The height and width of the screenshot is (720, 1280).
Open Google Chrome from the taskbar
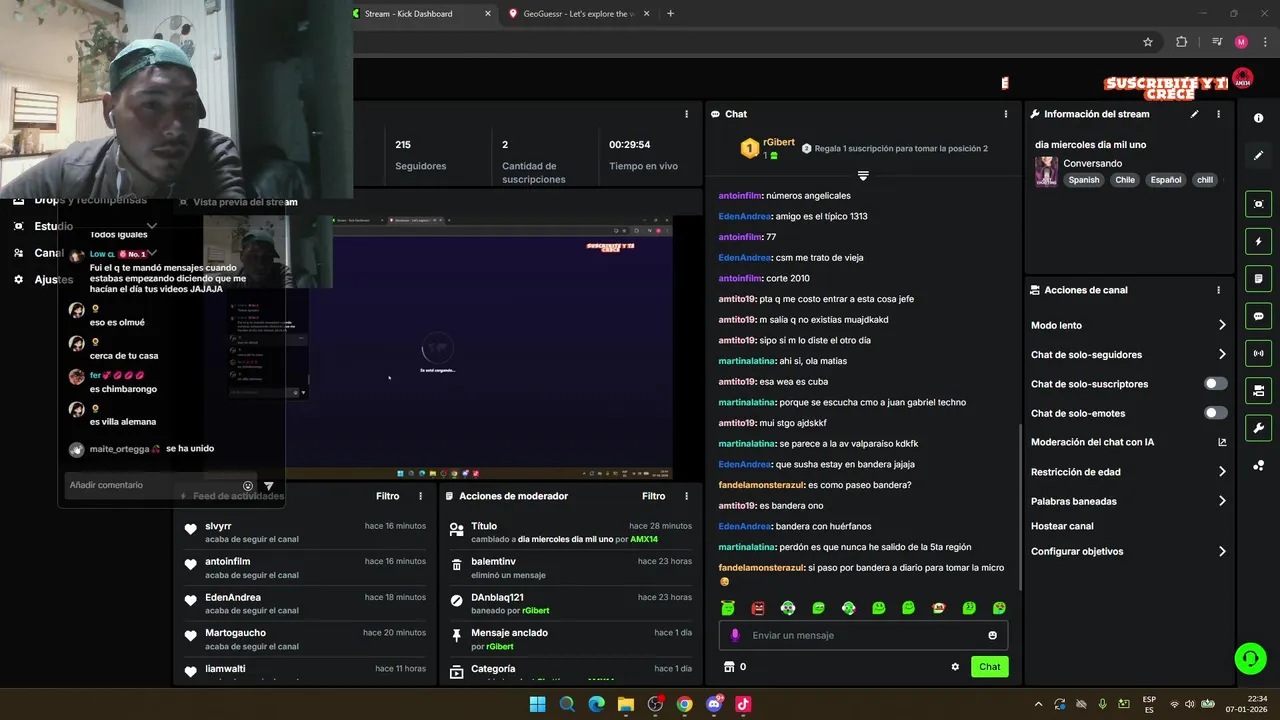(684, 704)
